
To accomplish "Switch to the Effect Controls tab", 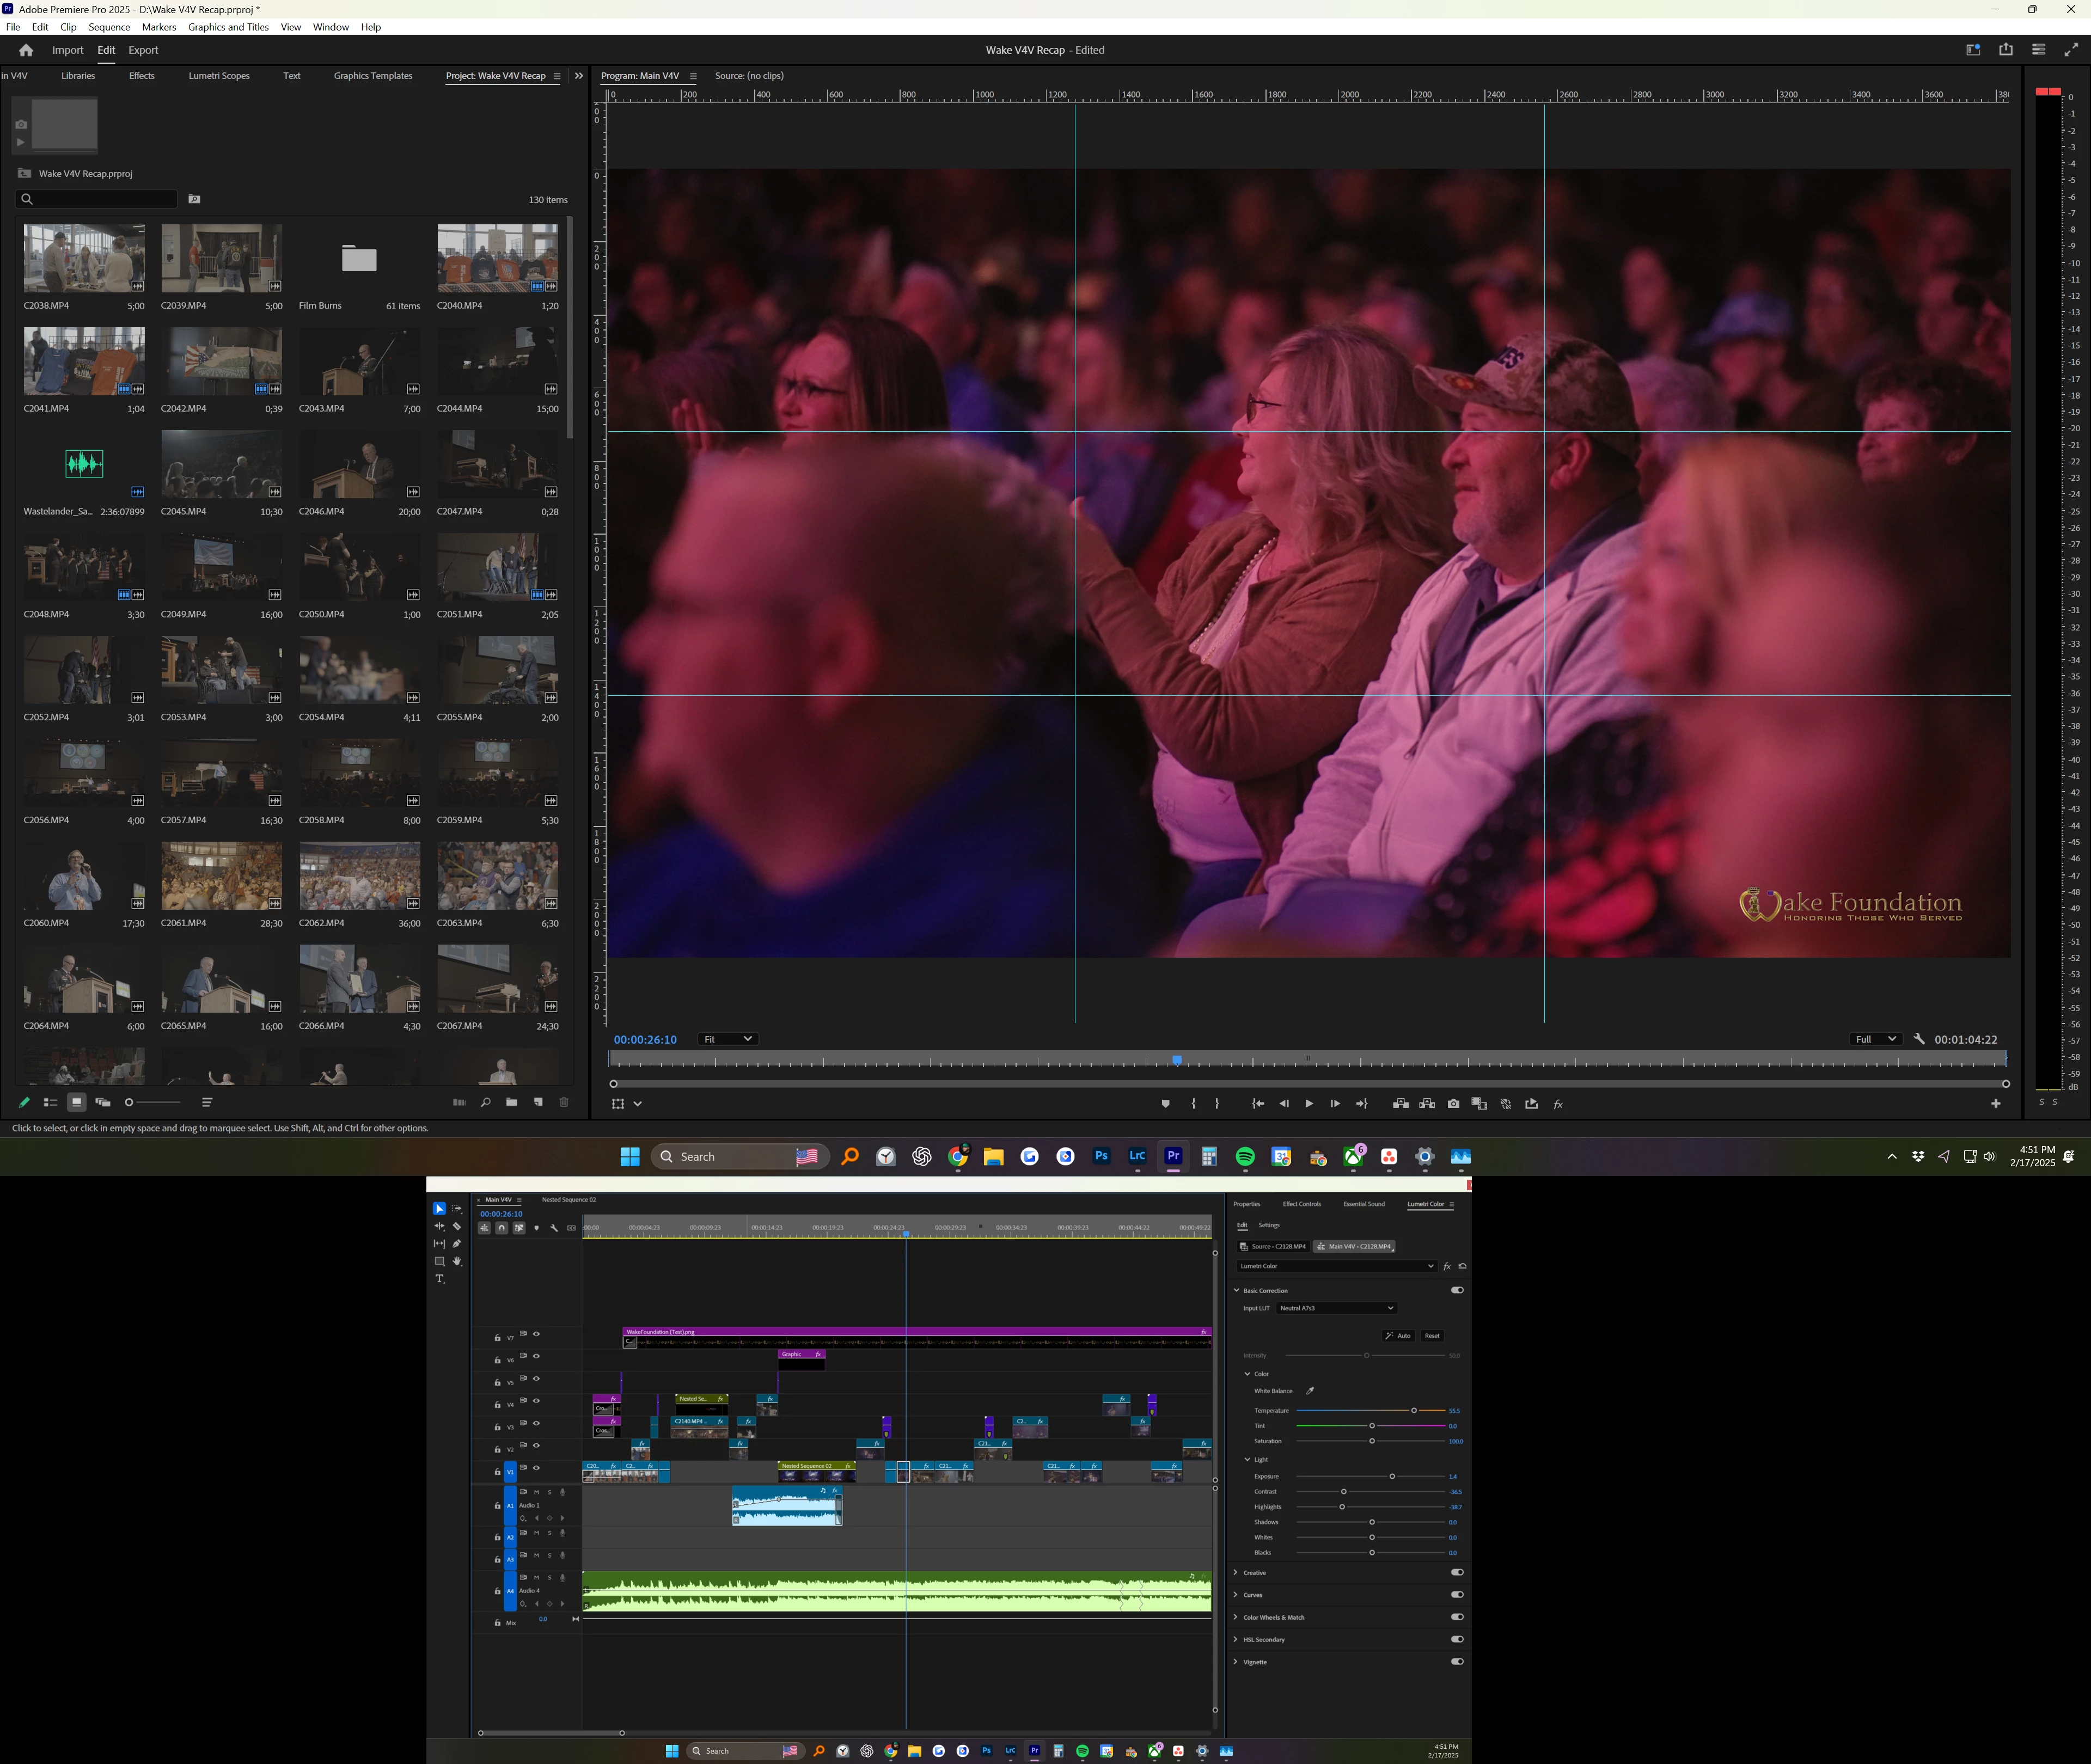I will click(1301, 1204).
